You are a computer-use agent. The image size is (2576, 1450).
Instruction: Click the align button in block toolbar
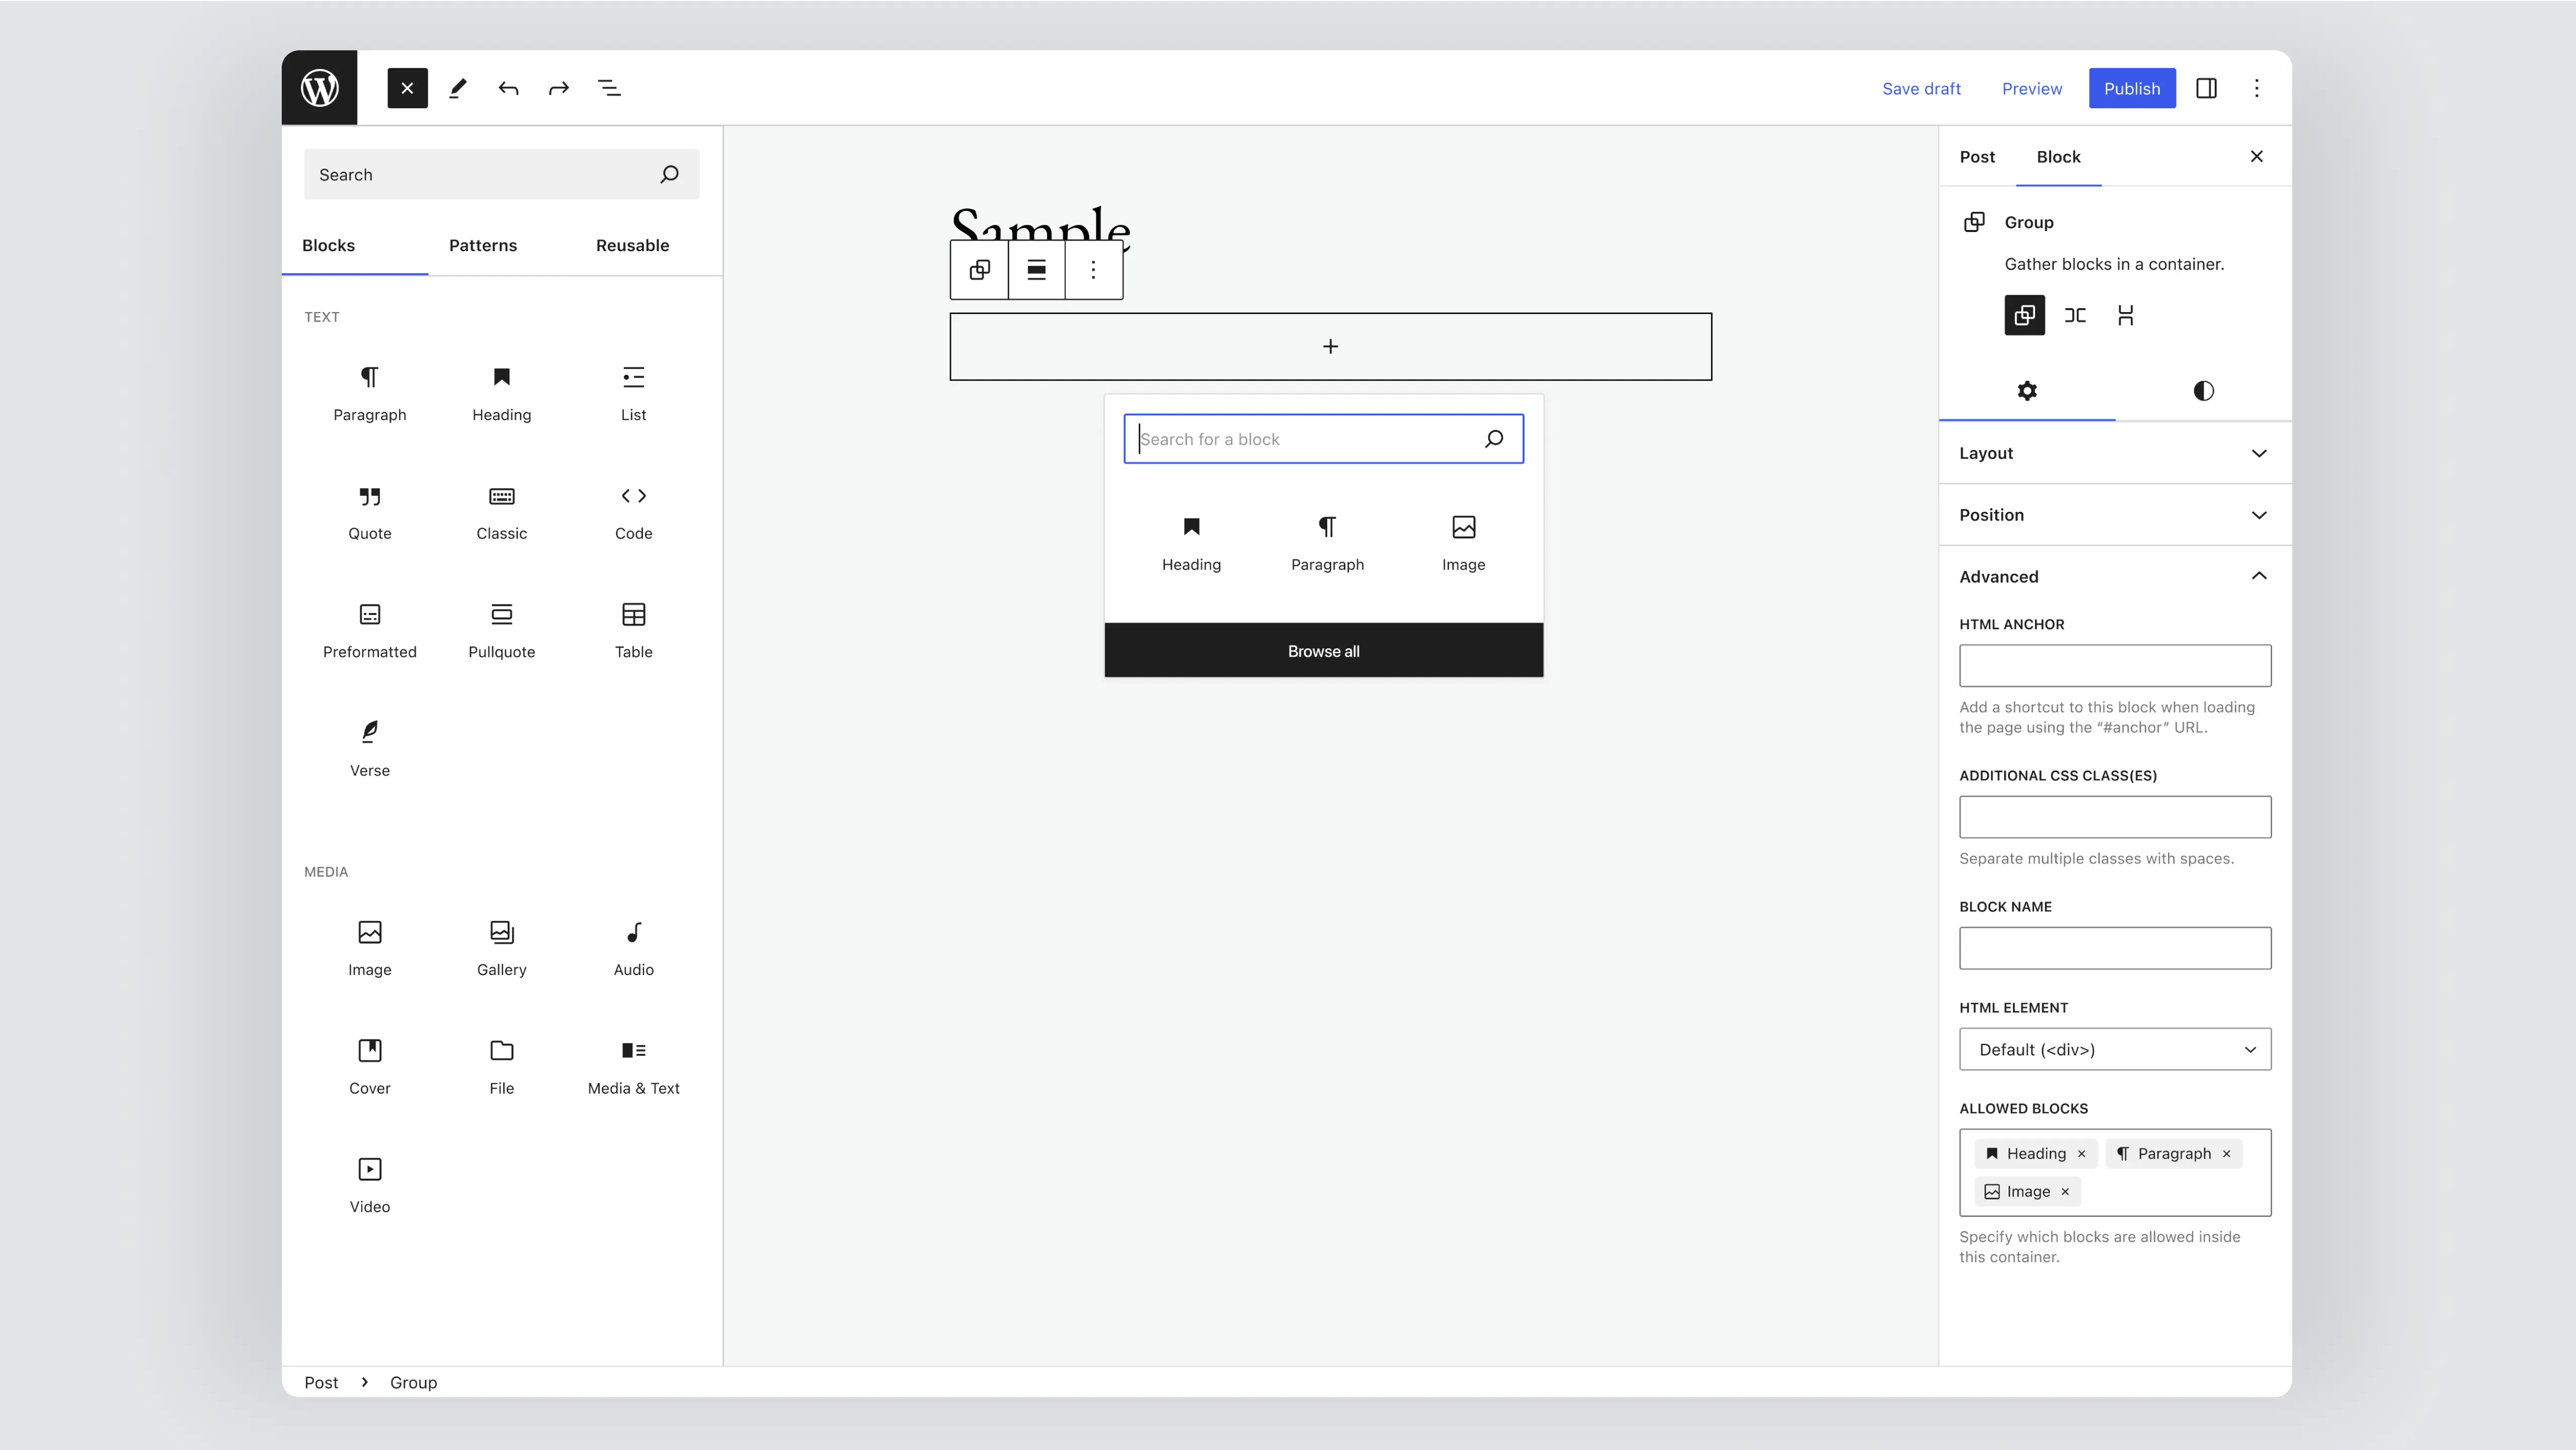click(1036, 270)
